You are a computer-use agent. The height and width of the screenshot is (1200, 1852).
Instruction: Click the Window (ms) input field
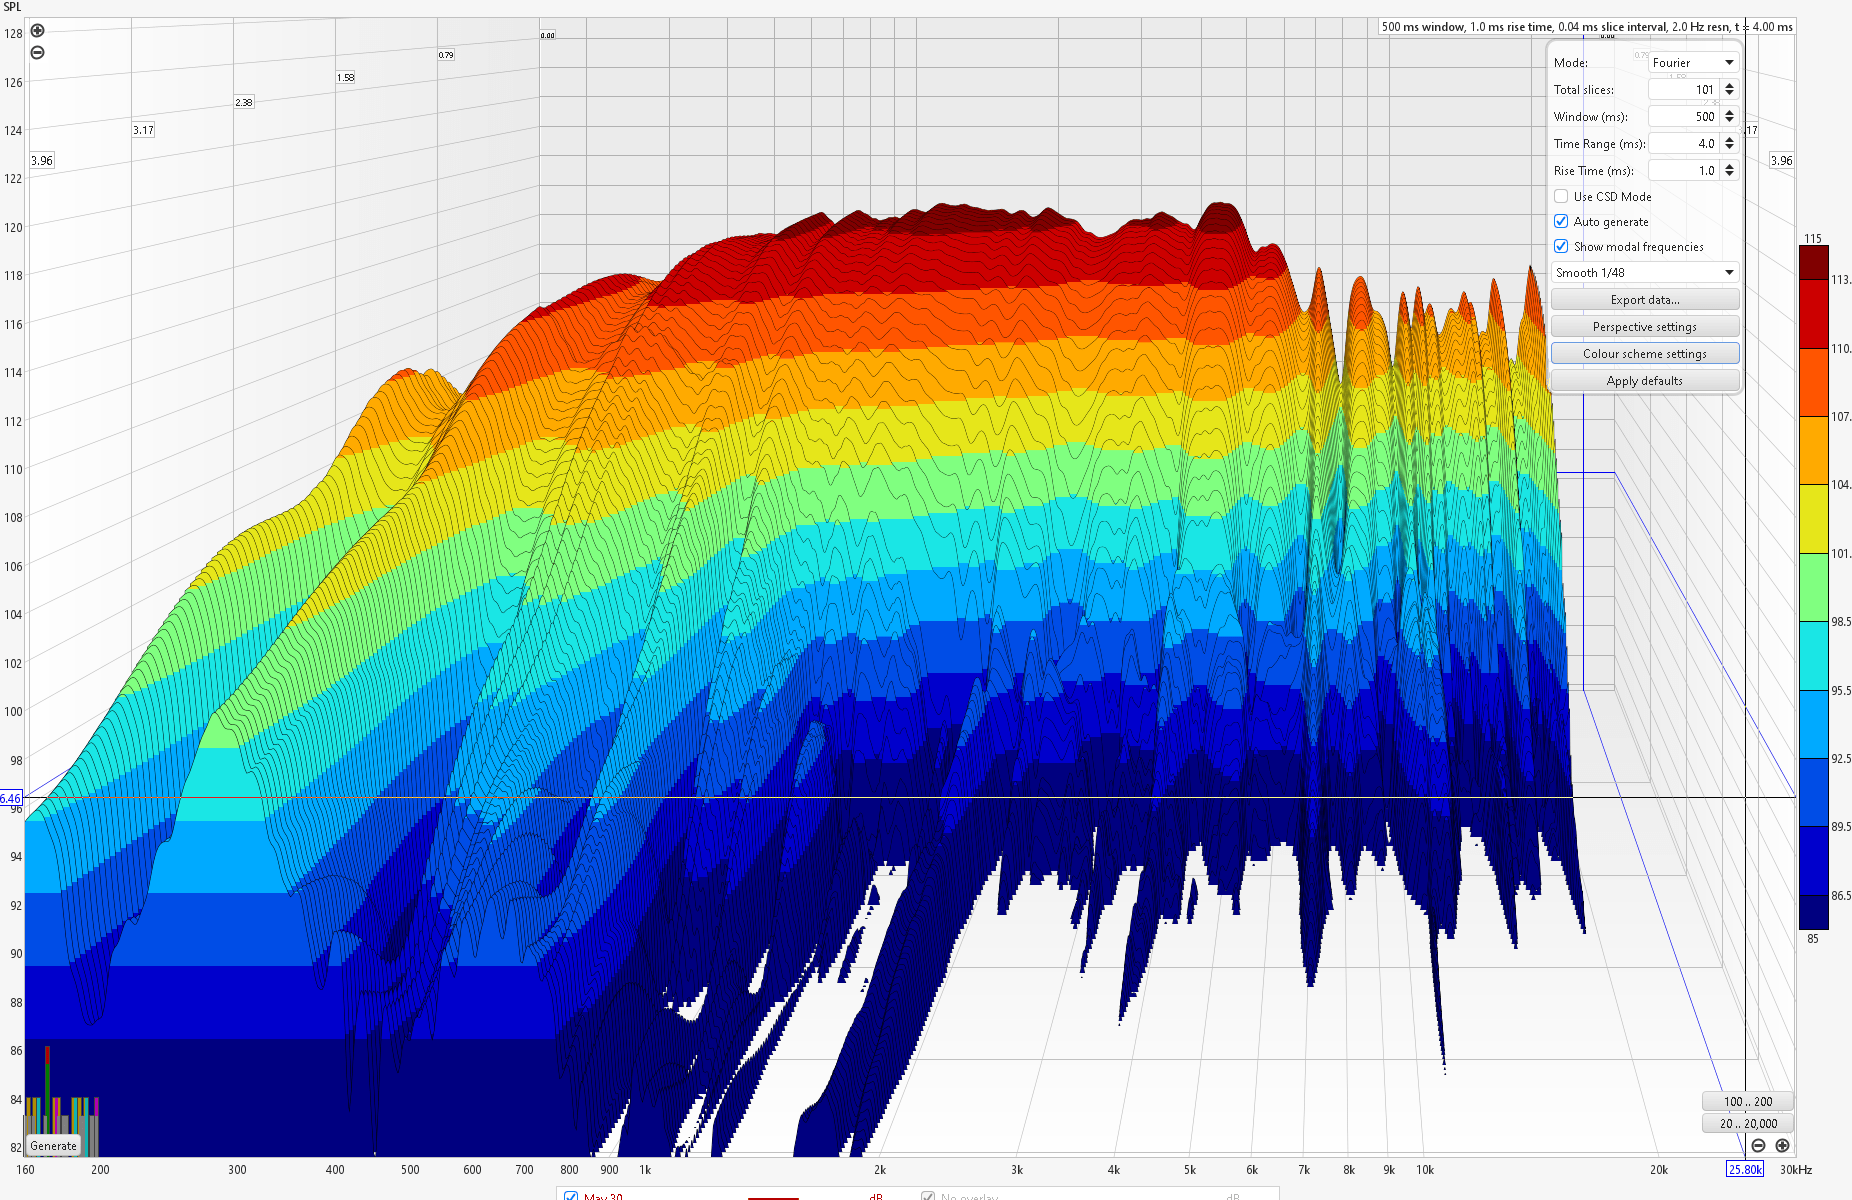point(1685,117)
